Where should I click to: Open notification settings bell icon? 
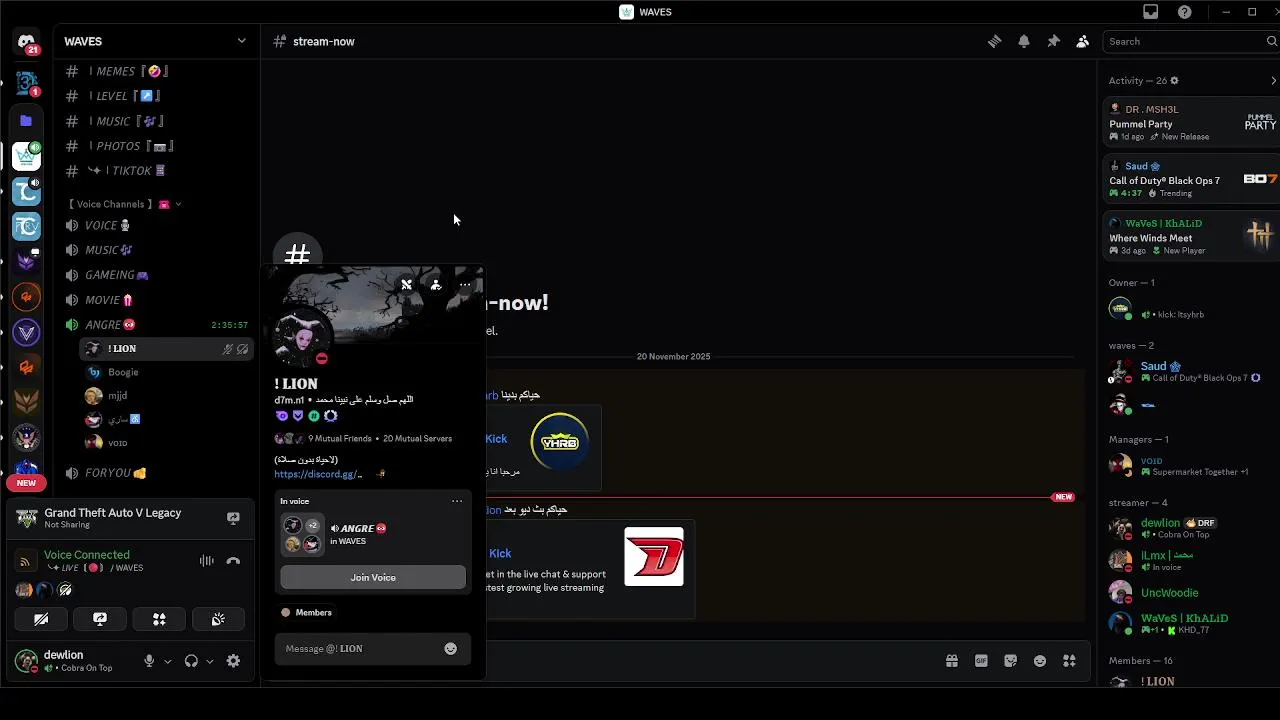click(1024, 41)
